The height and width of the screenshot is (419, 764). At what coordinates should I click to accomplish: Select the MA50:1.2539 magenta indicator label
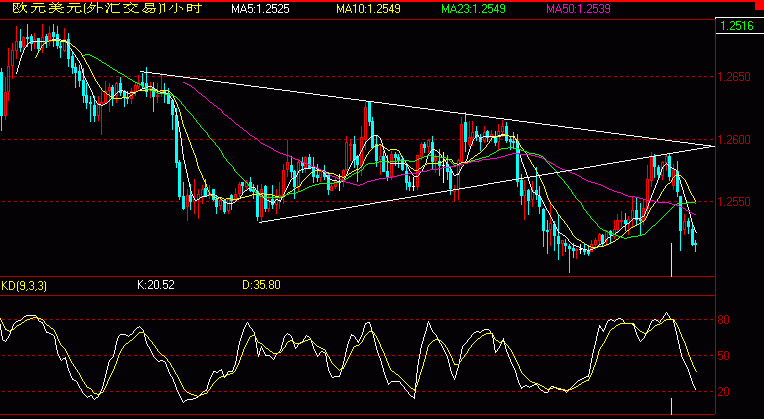(x=578, y=9)
